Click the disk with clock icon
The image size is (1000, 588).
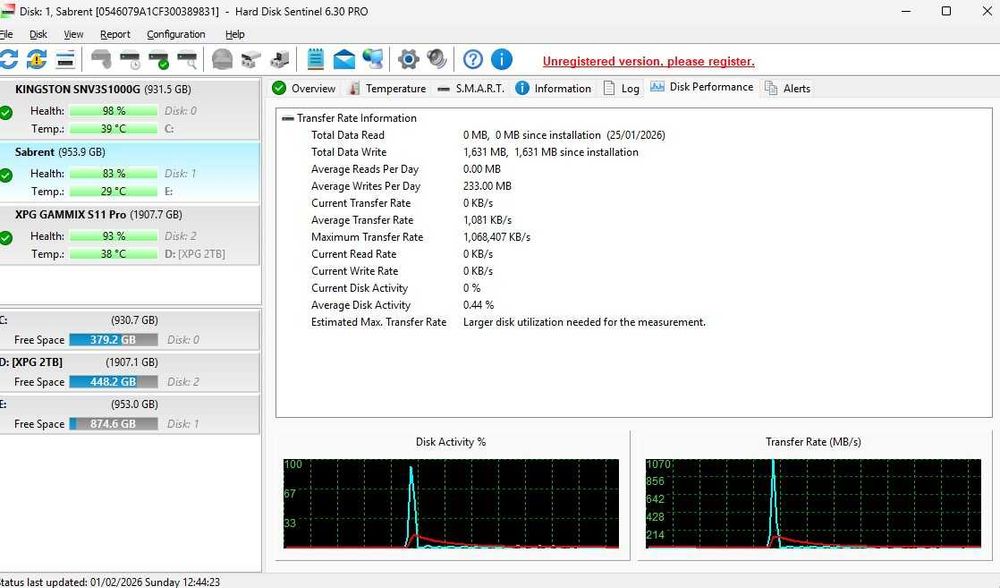point(130,59)
